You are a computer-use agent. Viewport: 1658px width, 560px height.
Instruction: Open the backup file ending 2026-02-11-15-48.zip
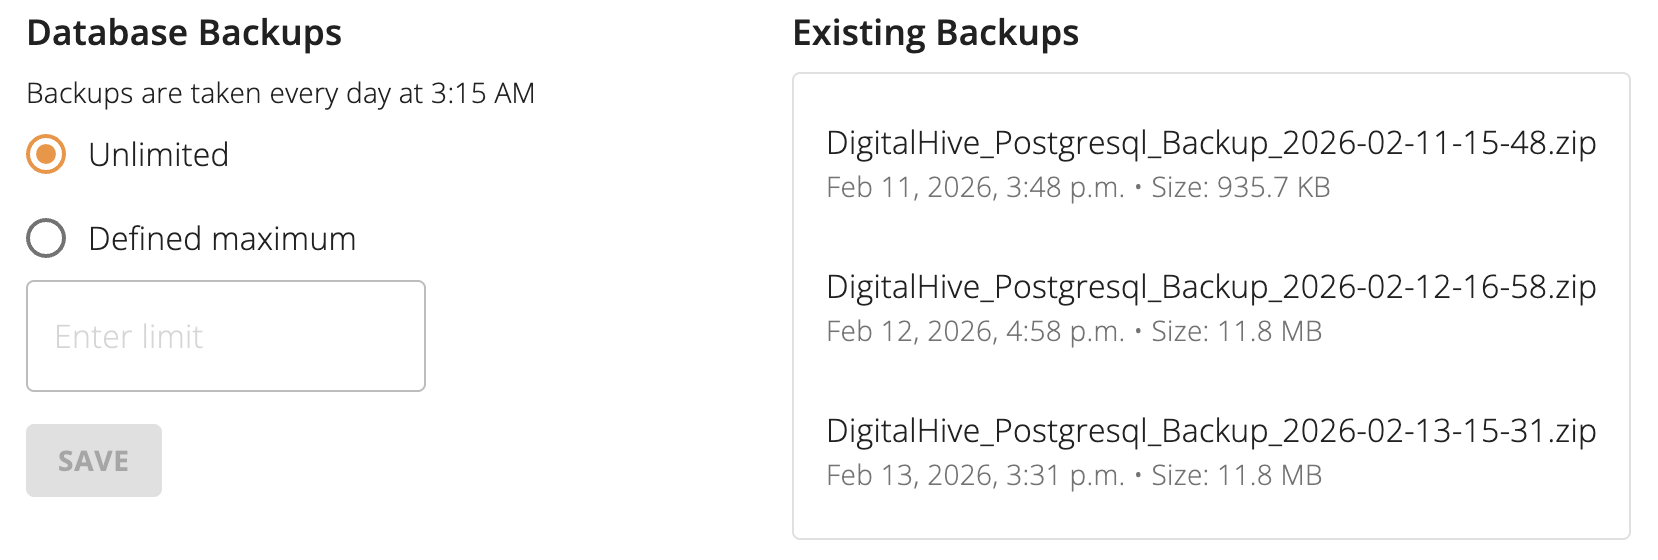pyautogui.click(x=1210, y=143)
